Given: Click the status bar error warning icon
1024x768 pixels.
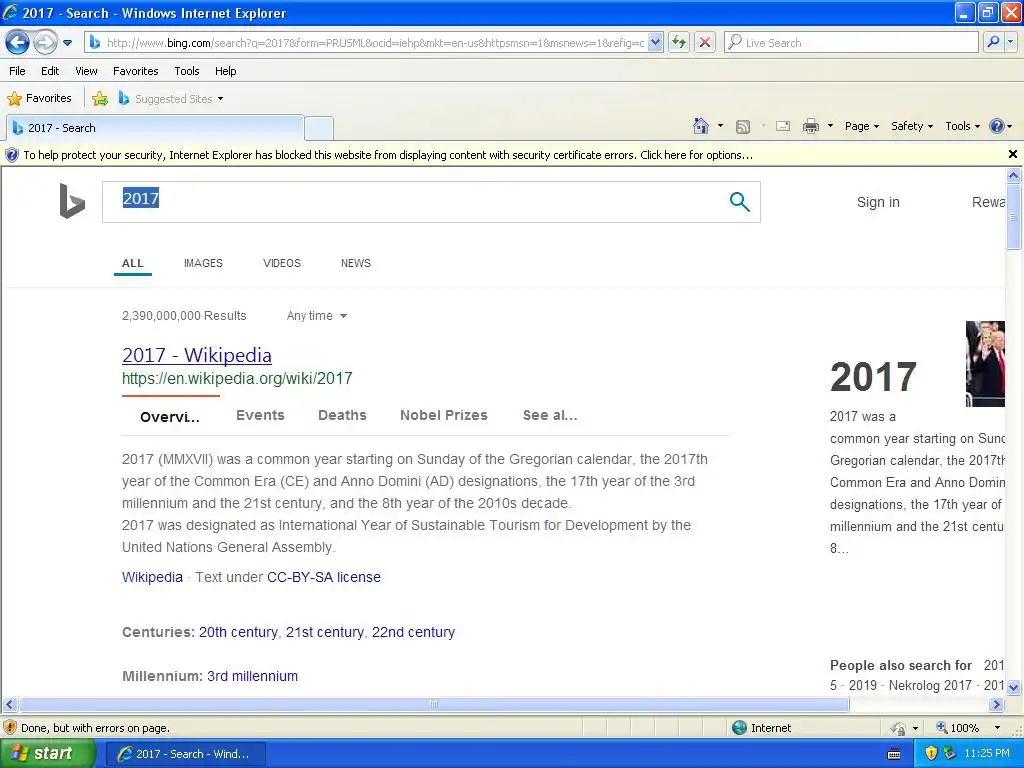Looking at the screenshot, I should (10, 728).
